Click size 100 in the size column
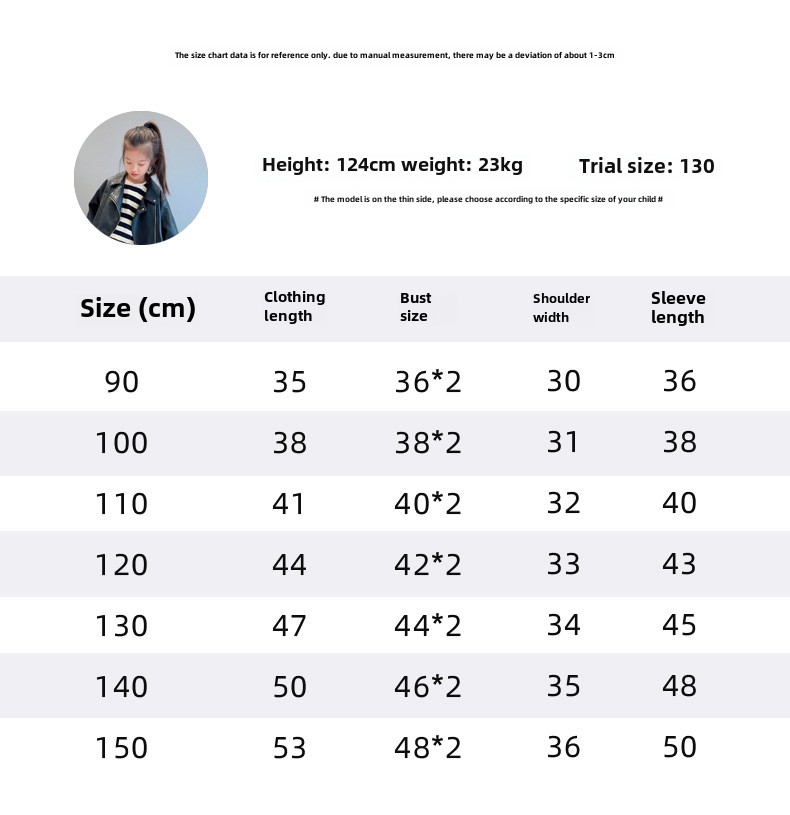The image size is (790, 815). pyautogui.click(x=121, y=442)
